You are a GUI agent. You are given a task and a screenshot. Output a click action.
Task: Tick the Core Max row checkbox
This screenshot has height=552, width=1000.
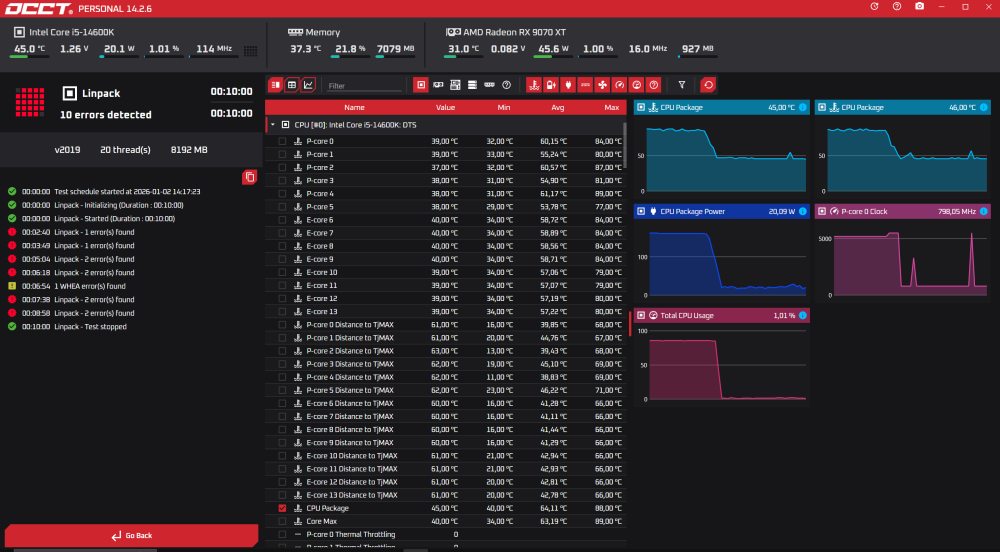(x=282, y=521)
